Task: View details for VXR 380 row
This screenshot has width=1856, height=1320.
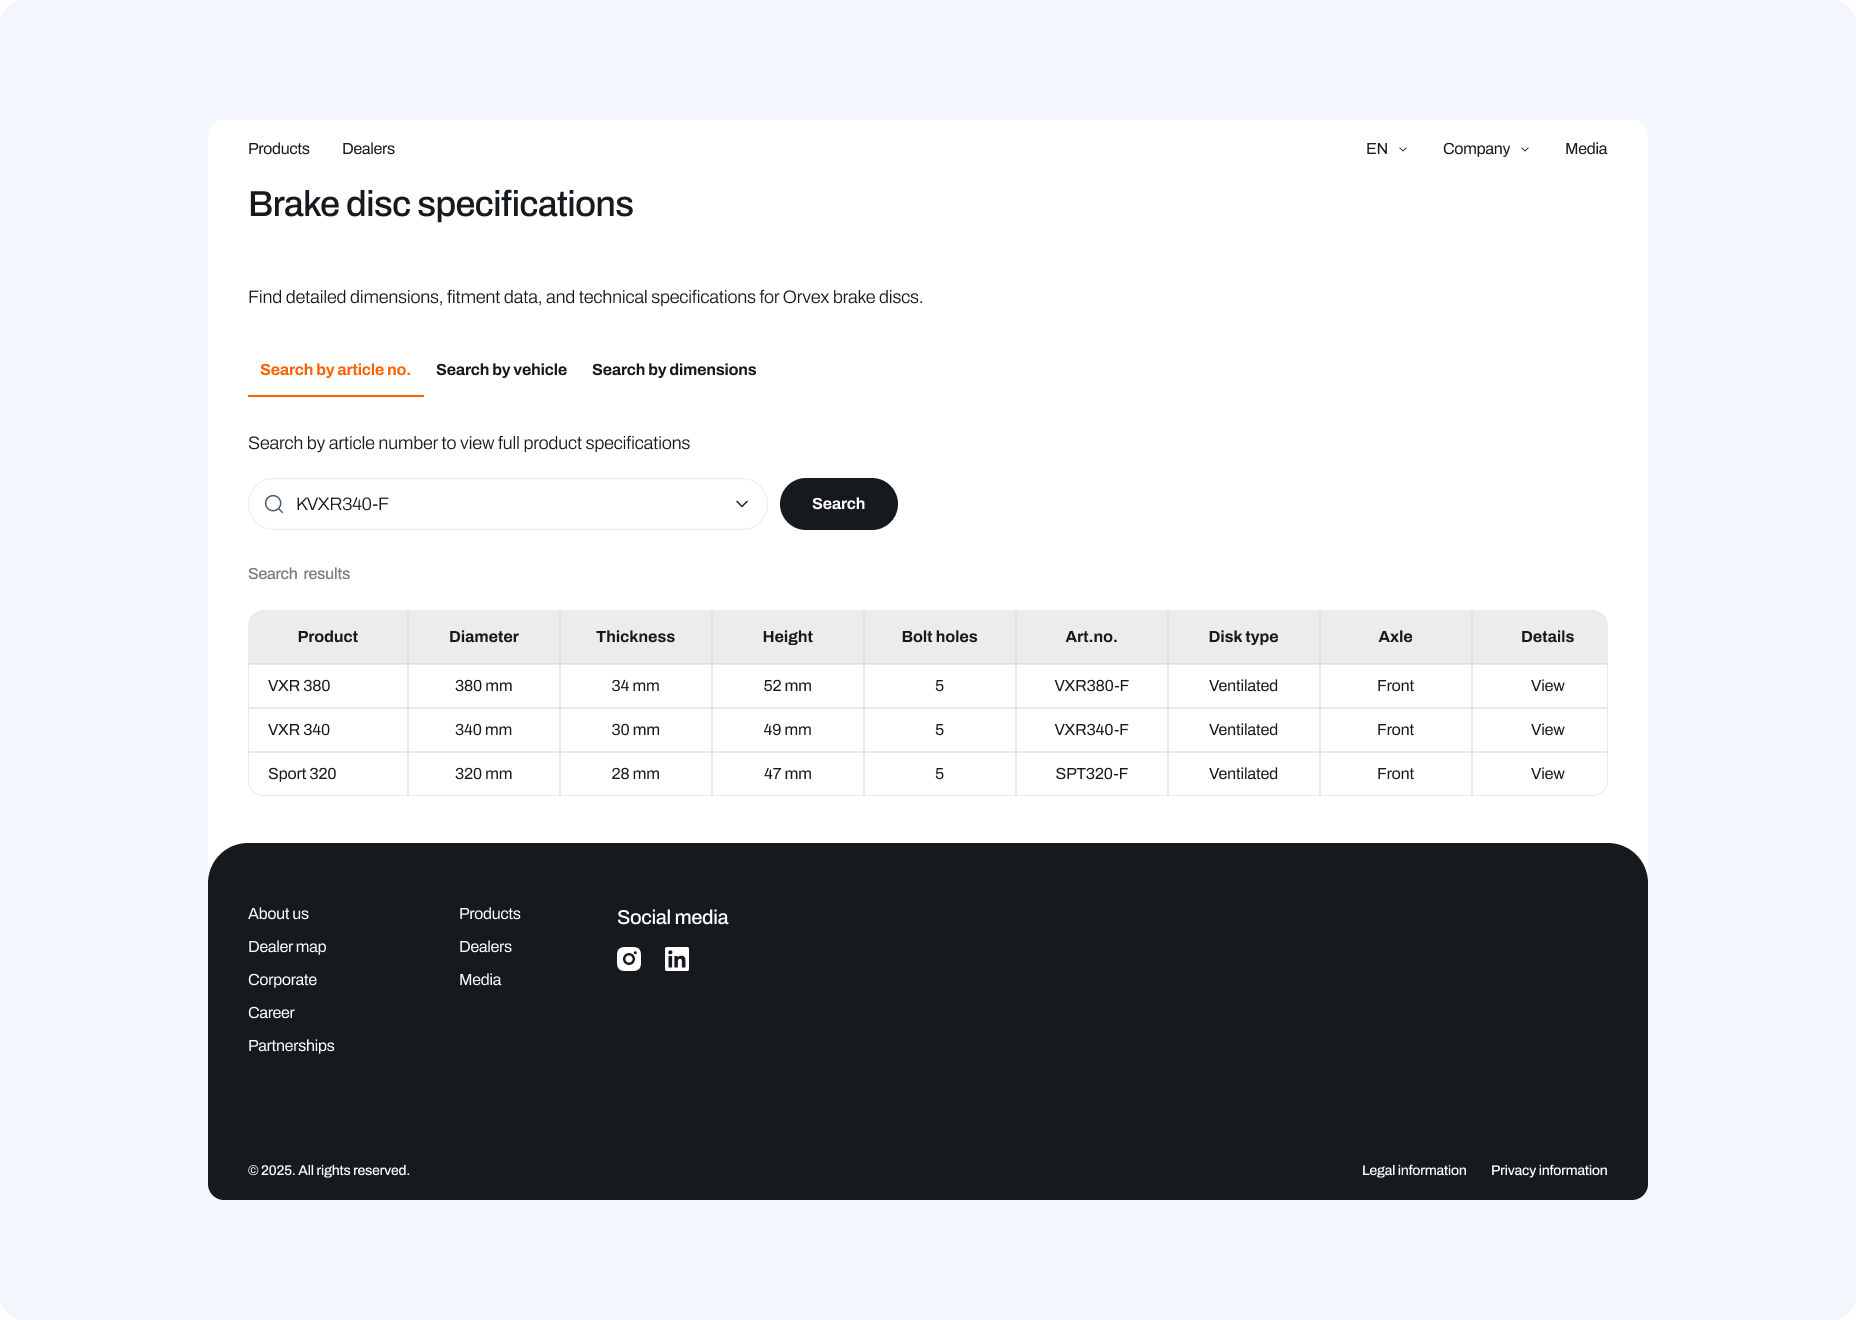Action: 1547,686
